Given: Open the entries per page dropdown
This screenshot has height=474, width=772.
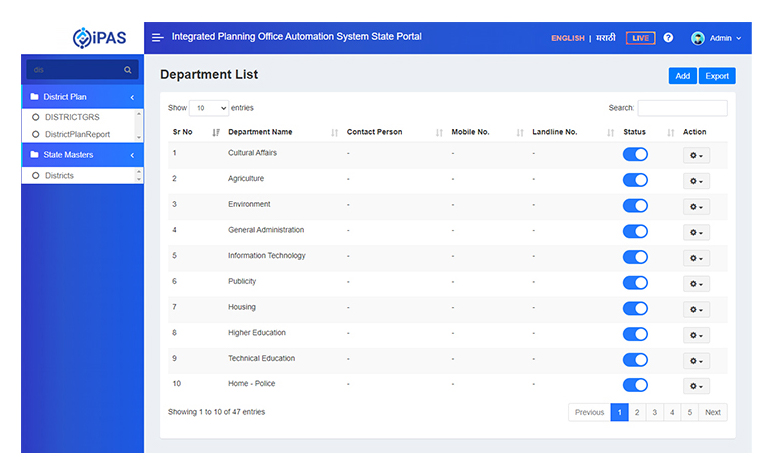Looking at the screenshot, I should pyautogui.click(x=209, y=108).
